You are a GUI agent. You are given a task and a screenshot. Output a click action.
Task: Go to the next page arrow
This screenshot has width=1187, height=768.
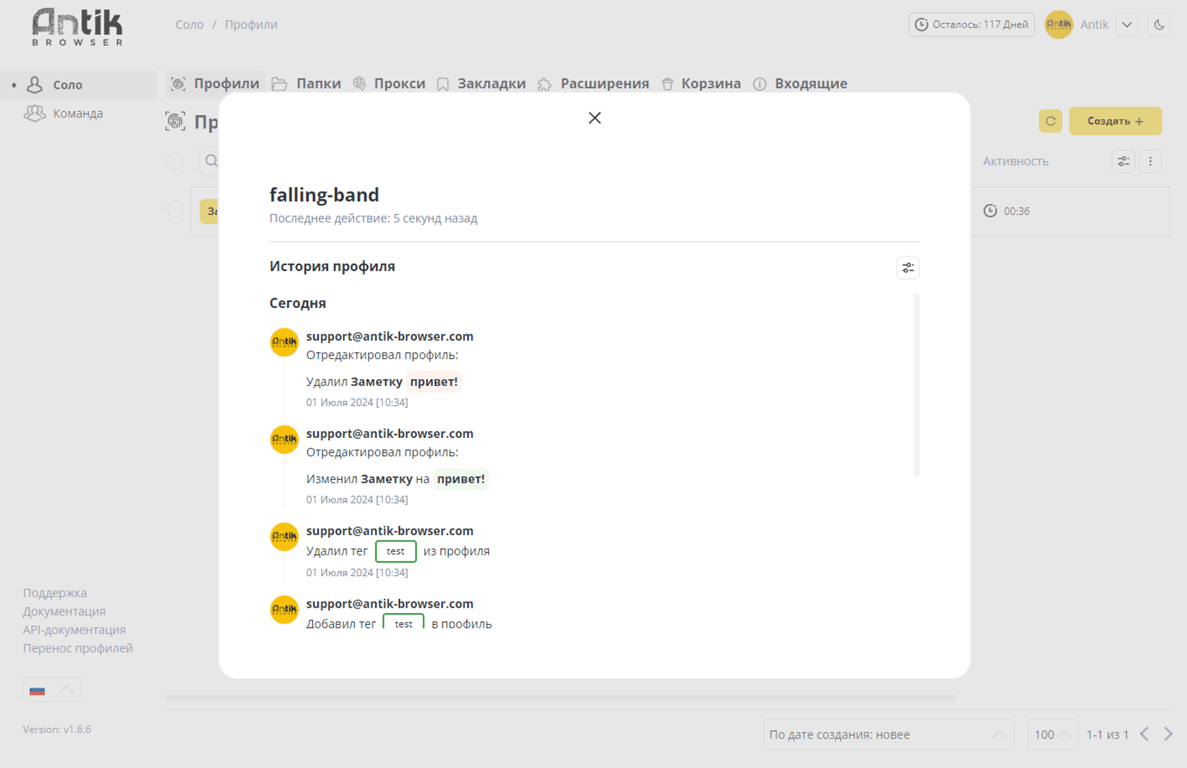(x=1168, y=735)
